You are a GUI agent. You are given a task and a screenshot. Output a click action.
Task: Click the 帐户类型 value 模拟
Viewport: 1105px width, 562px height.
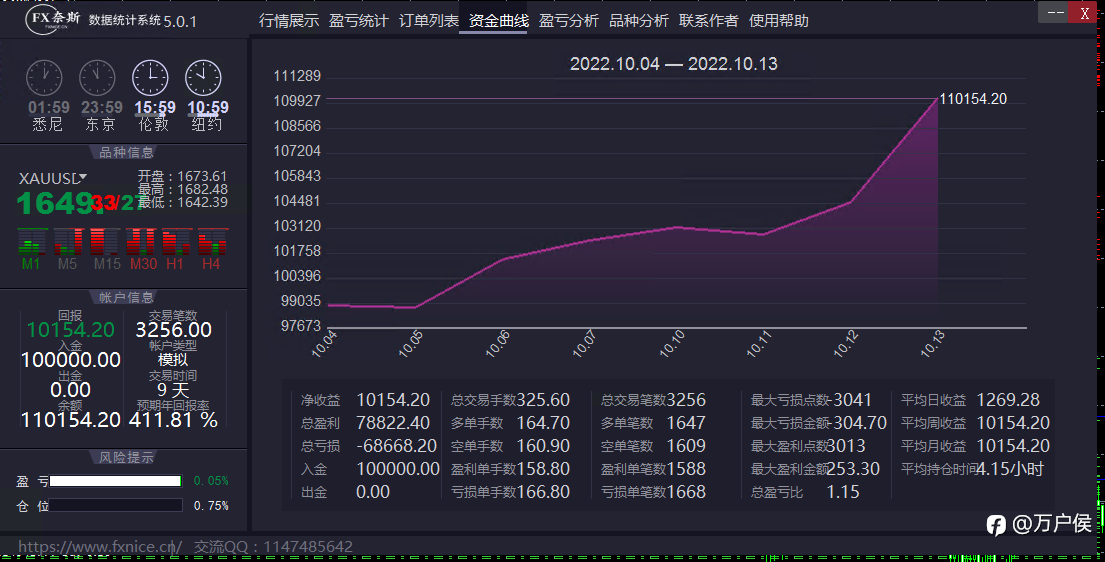click(173, 360)
